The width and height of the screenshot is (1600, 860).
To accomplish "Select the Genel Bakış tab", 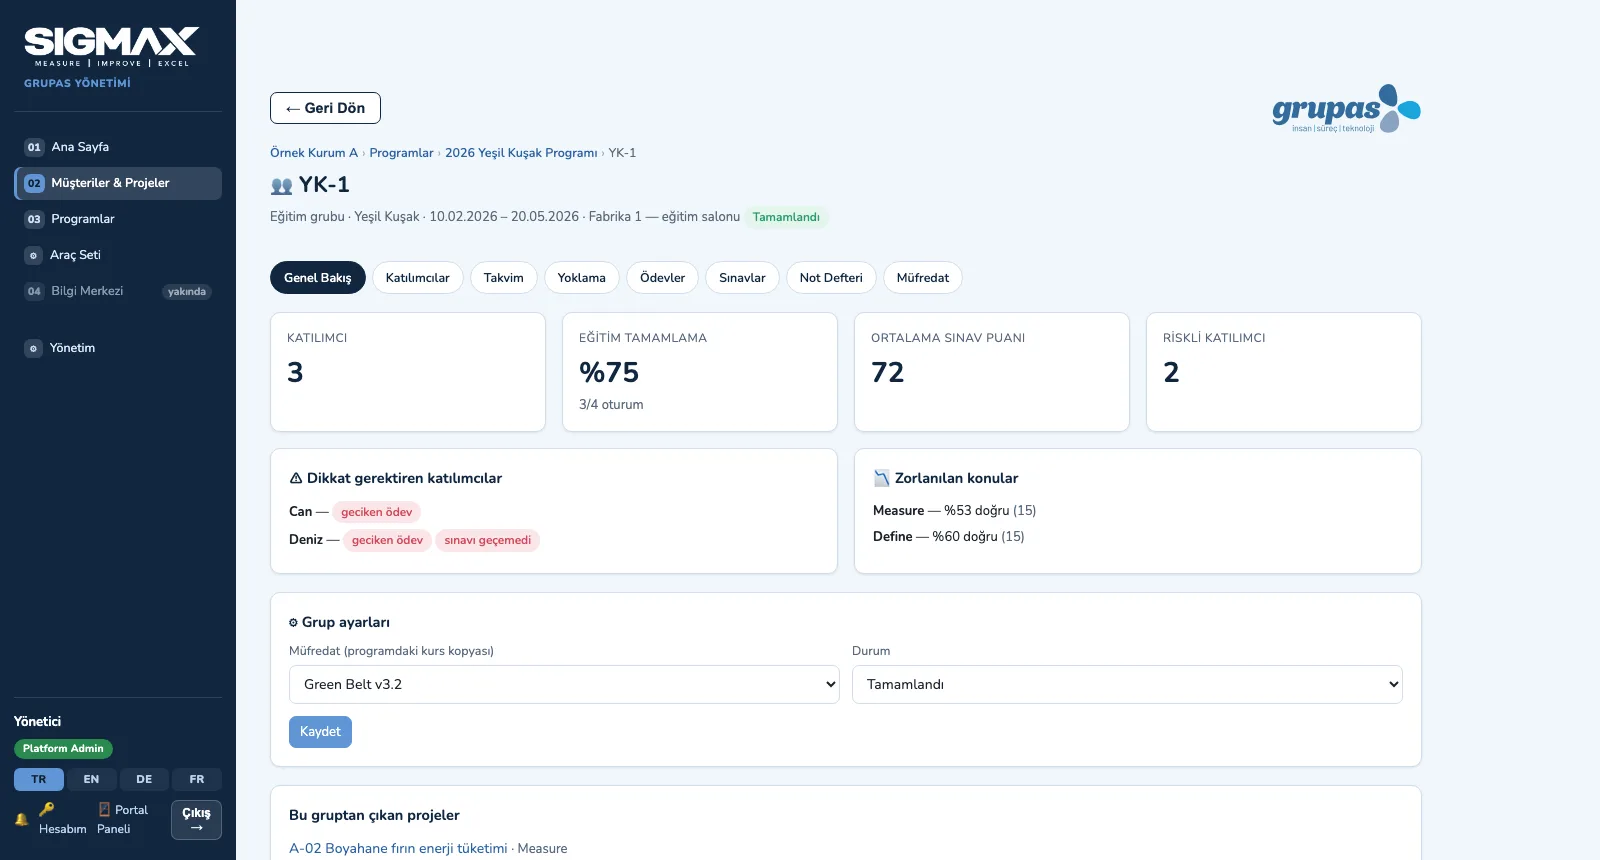I will (317, 278).
